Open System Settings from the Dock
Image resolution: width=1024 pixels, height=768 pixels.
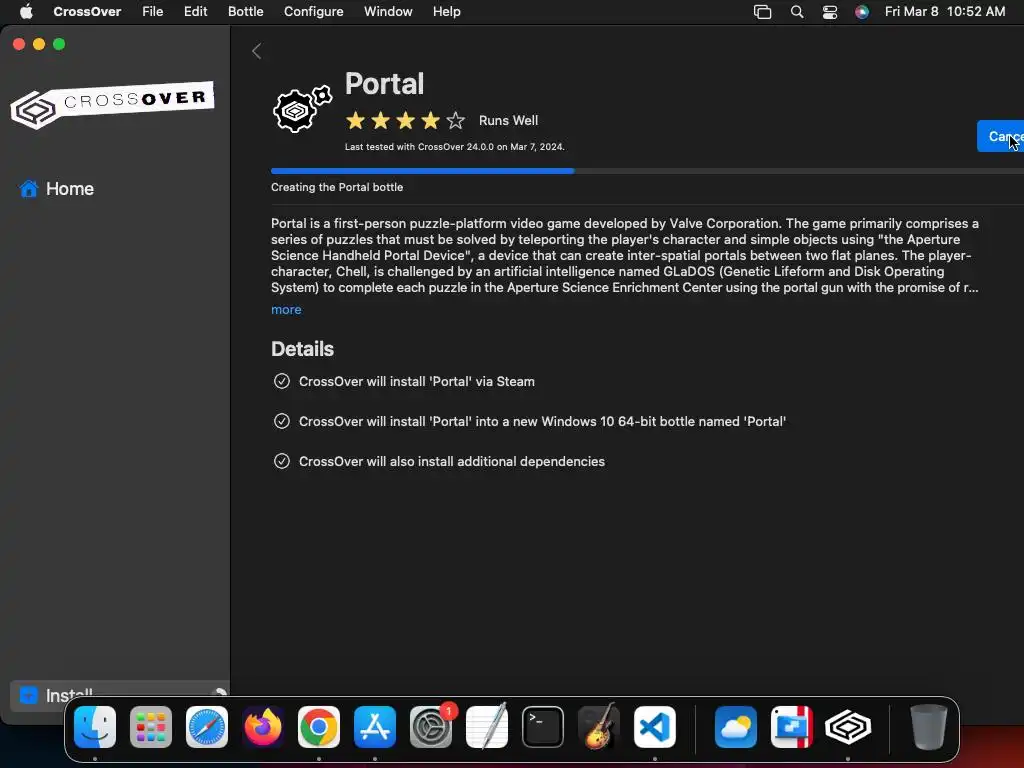click(x=431, y=727)
